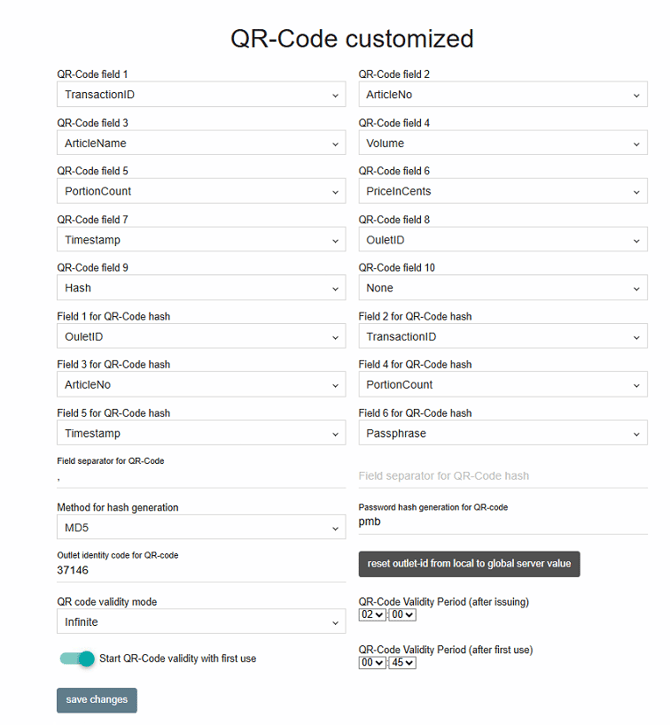670x725 pixels.
Task: Expand the QR code validity mode dropdown
Action: [x=201, y=622]
